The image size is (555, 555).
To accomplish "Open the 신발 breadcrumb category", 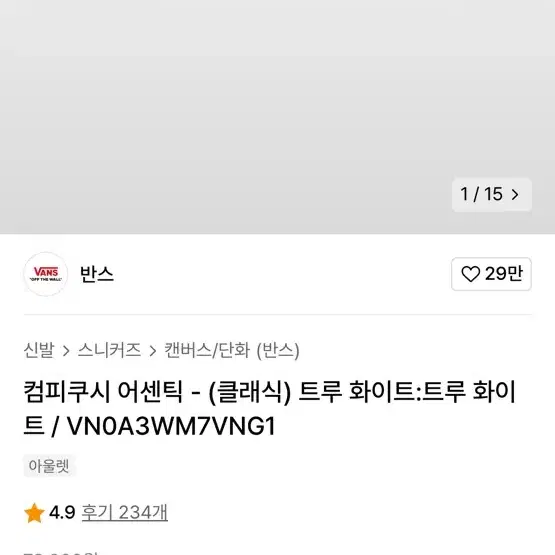I will pos(39,350).
